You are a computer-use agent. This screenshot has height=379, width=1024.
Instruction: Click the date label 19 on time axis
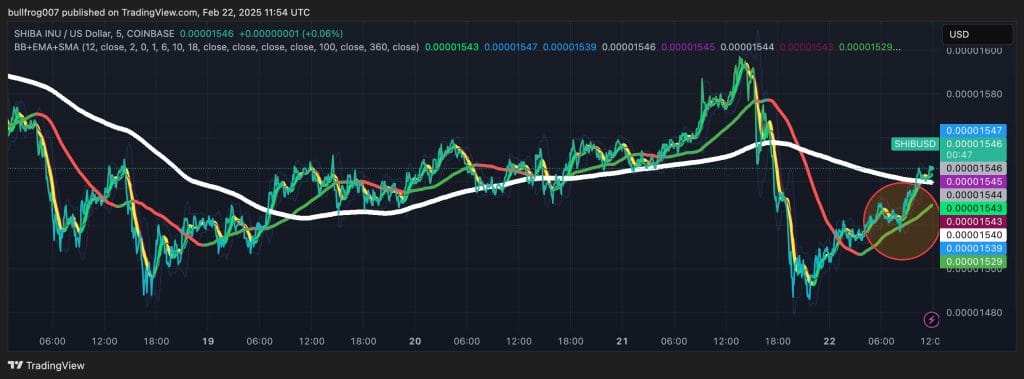click(x=208, y=341)
